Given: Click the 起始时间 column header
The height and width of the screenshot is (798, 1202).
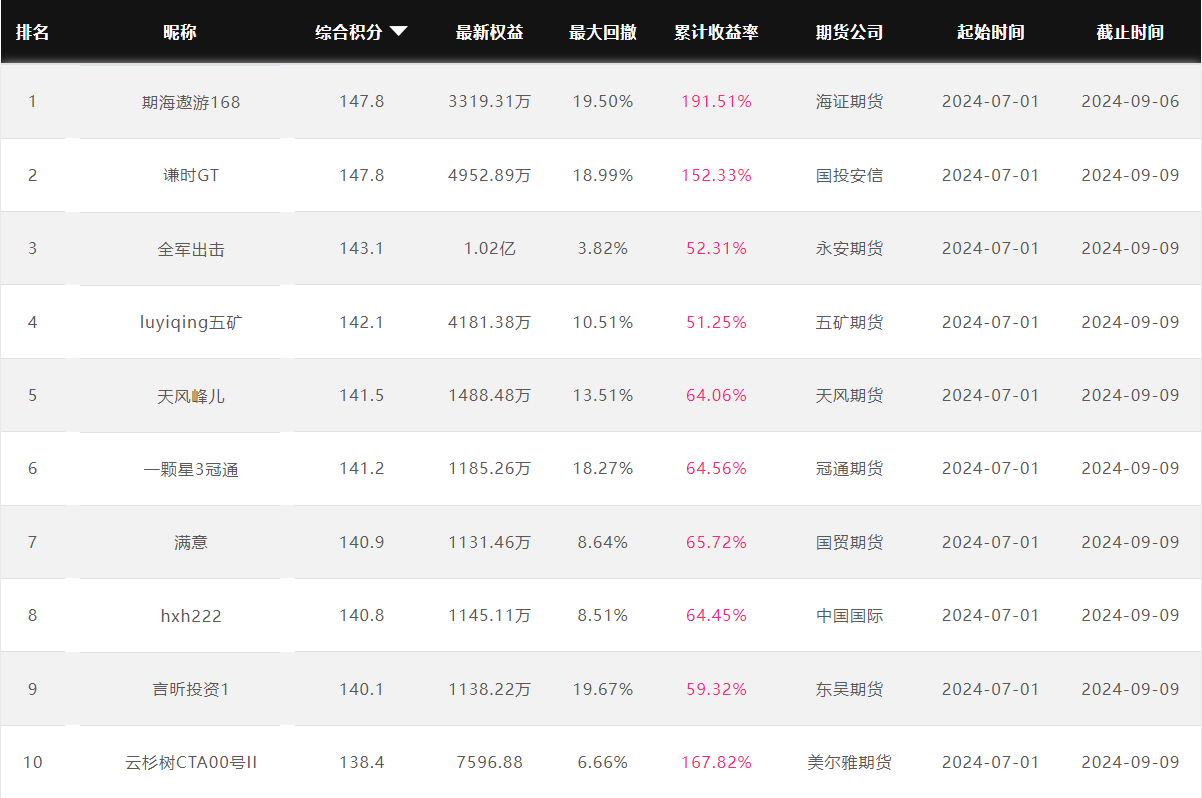Looking at the screenshot, I should pos(991,32).
